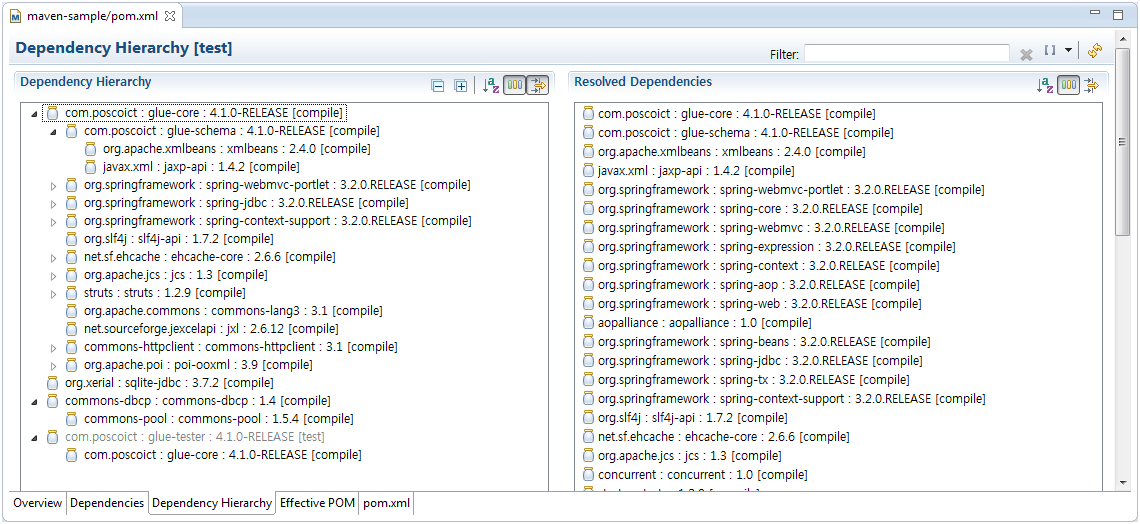The height and width of the screenshot is (524, 1140).
Task: Open the pom.xml source tab
Action: tap(387, 503)
